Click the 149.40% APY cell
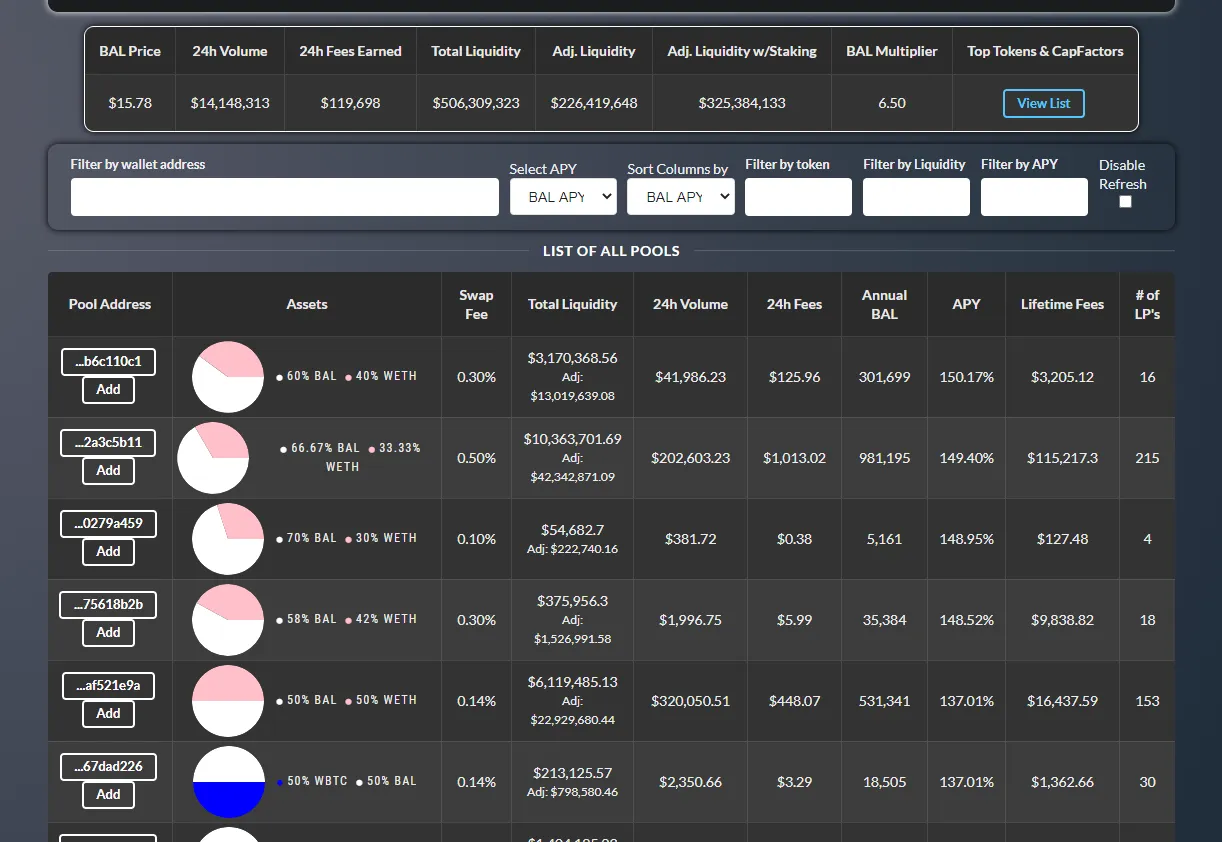 pyautogui.click(x=967, y=458)
